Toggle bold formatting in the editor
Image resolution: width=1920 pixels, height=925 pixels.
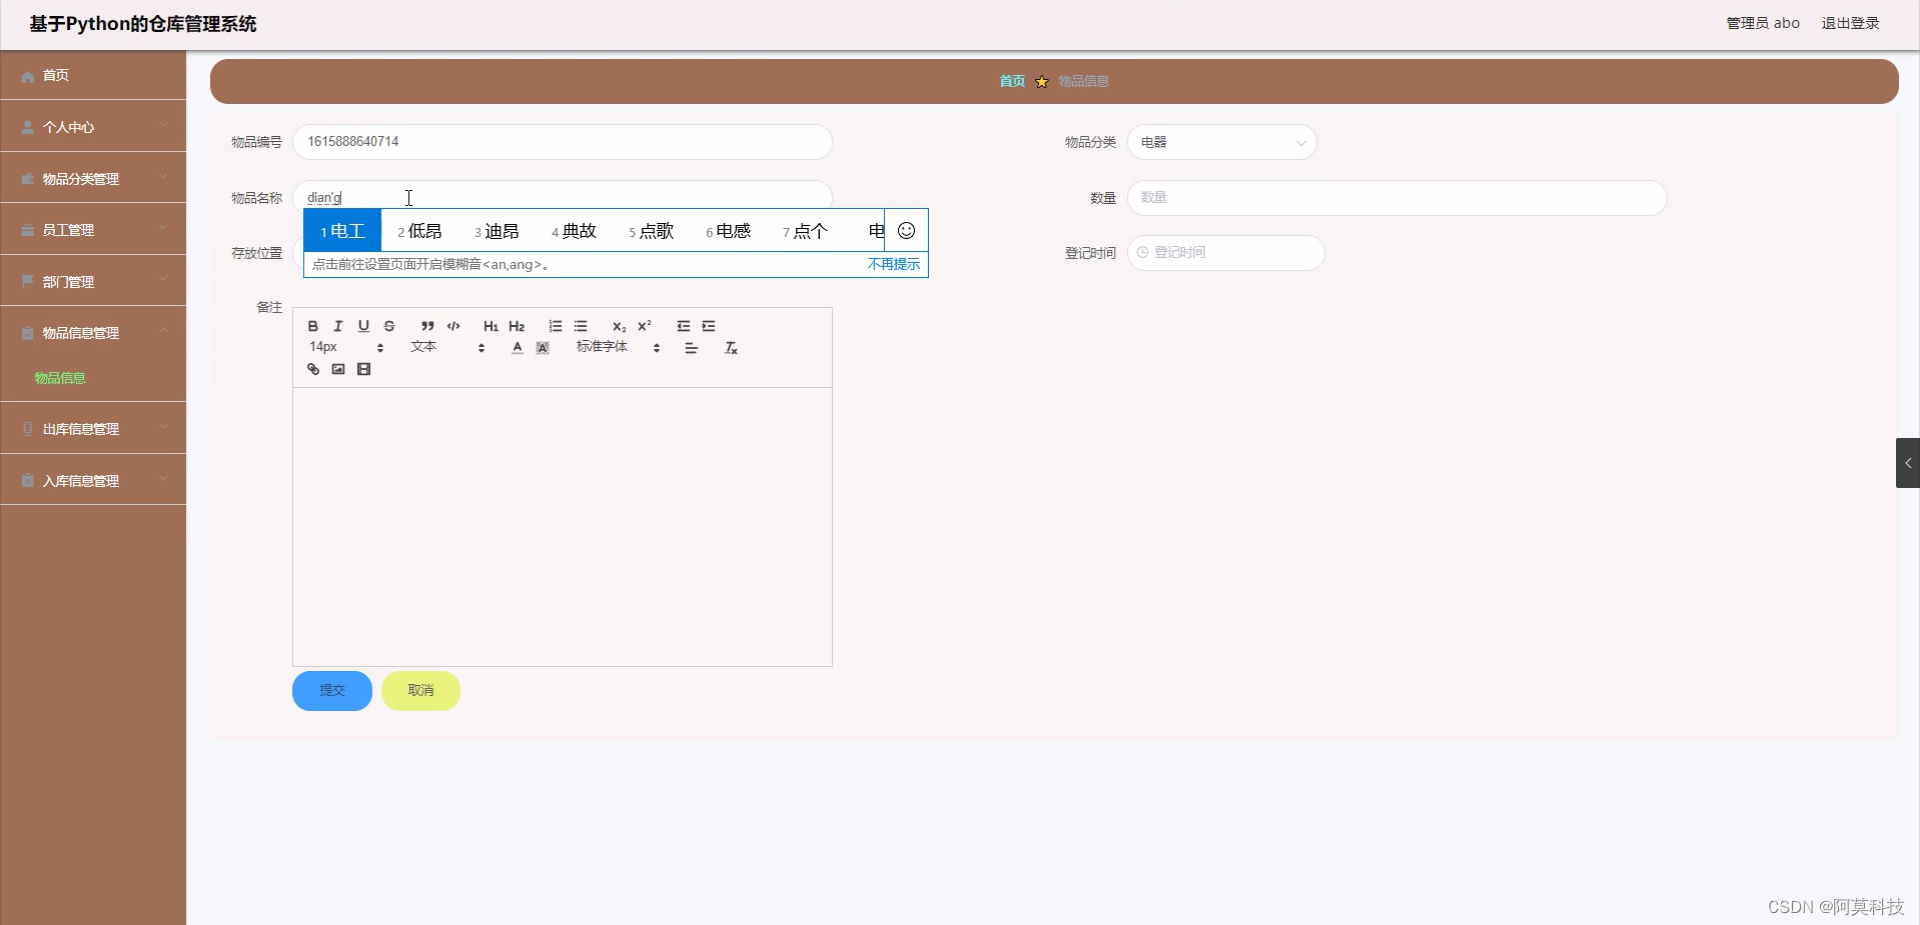click(x=312, y=326)
